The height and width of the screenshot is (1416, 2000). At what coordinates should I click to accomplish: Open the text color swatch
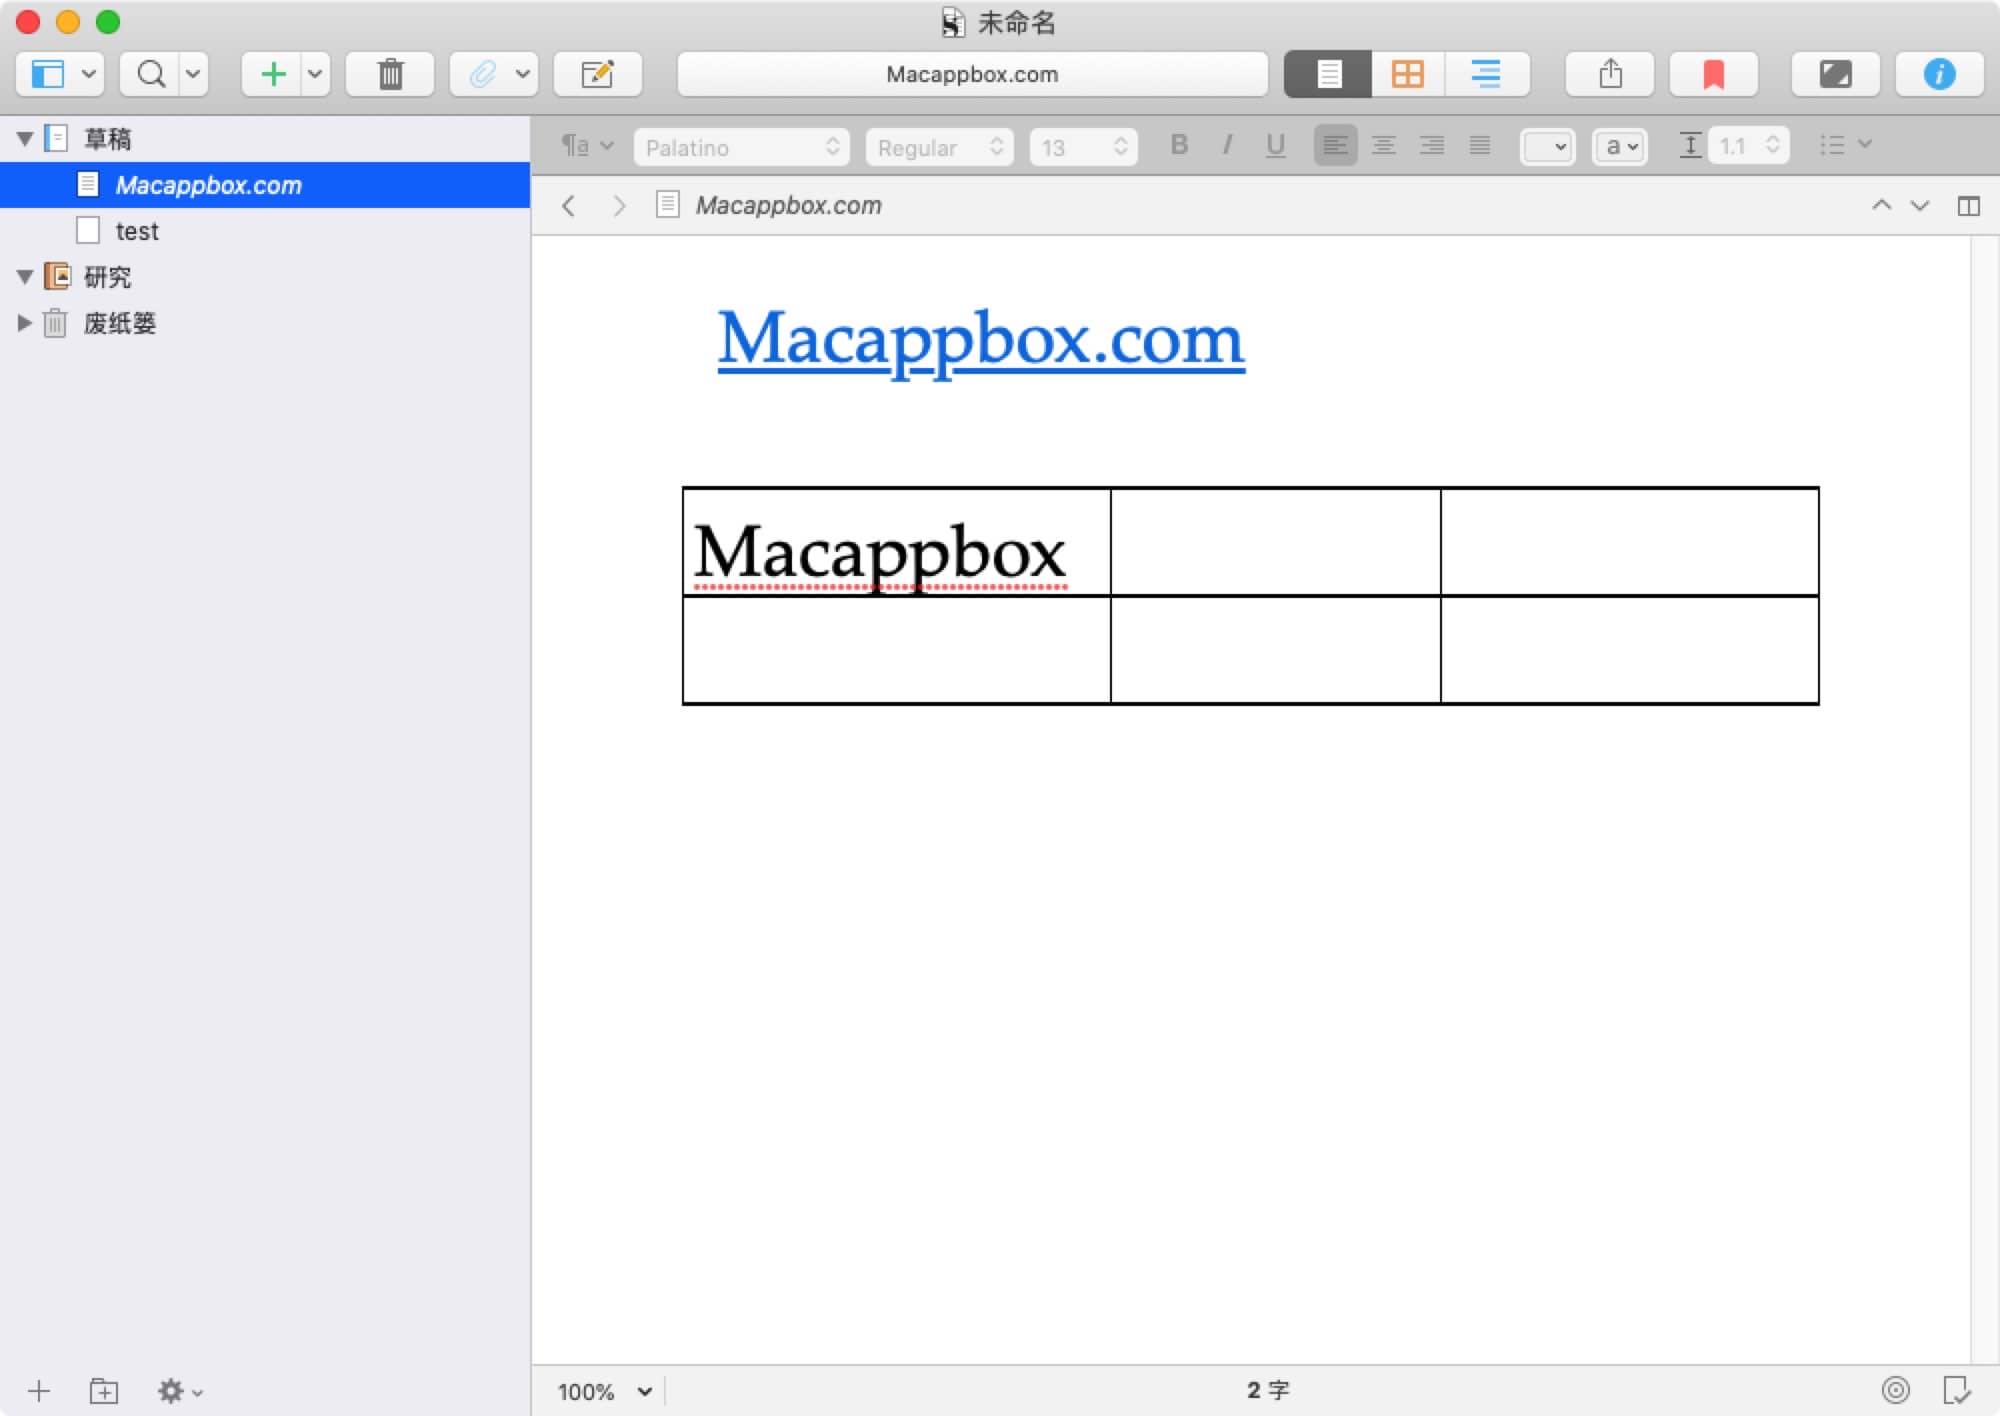click(1547, 147)
